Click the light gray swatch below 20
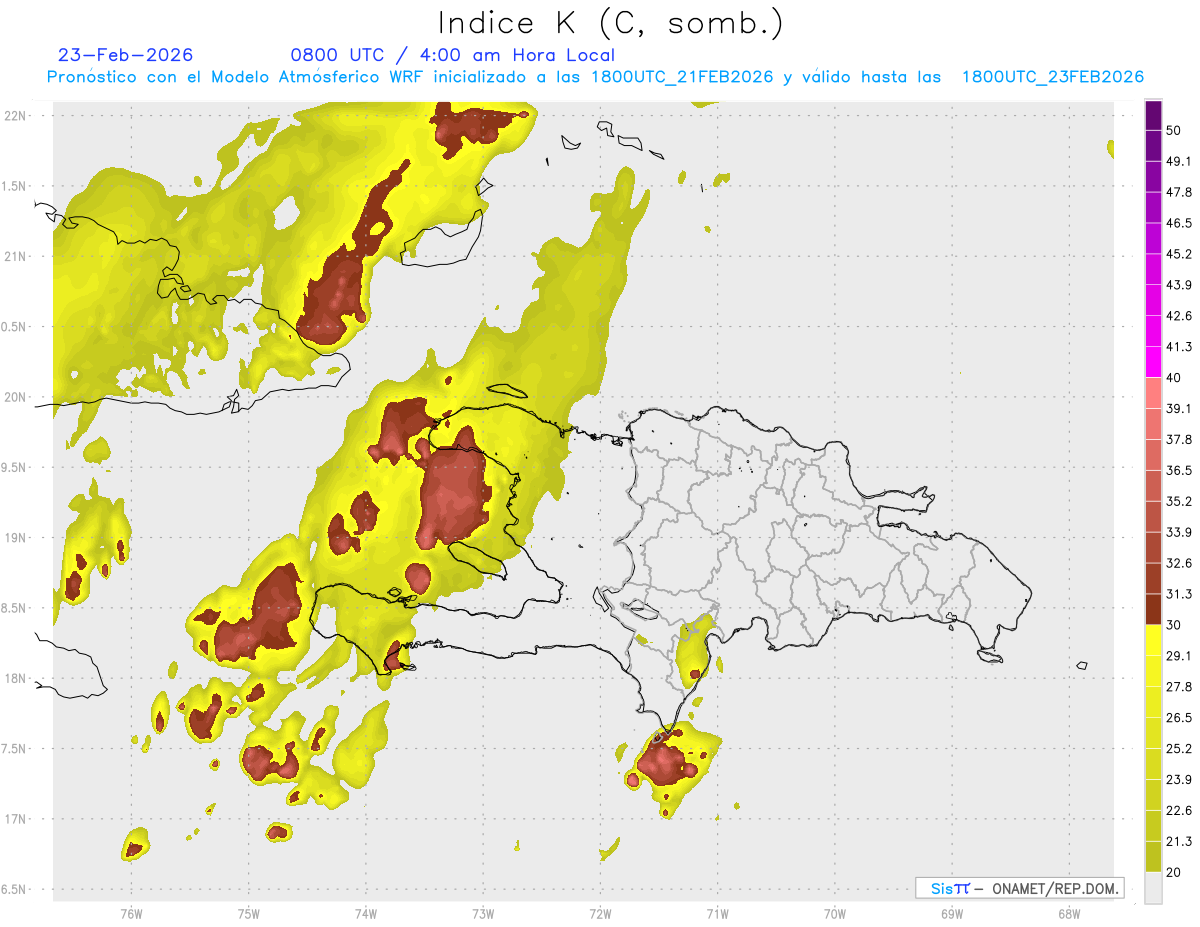The width and height of the screenshot is (1200, 927). point(1153,888)
